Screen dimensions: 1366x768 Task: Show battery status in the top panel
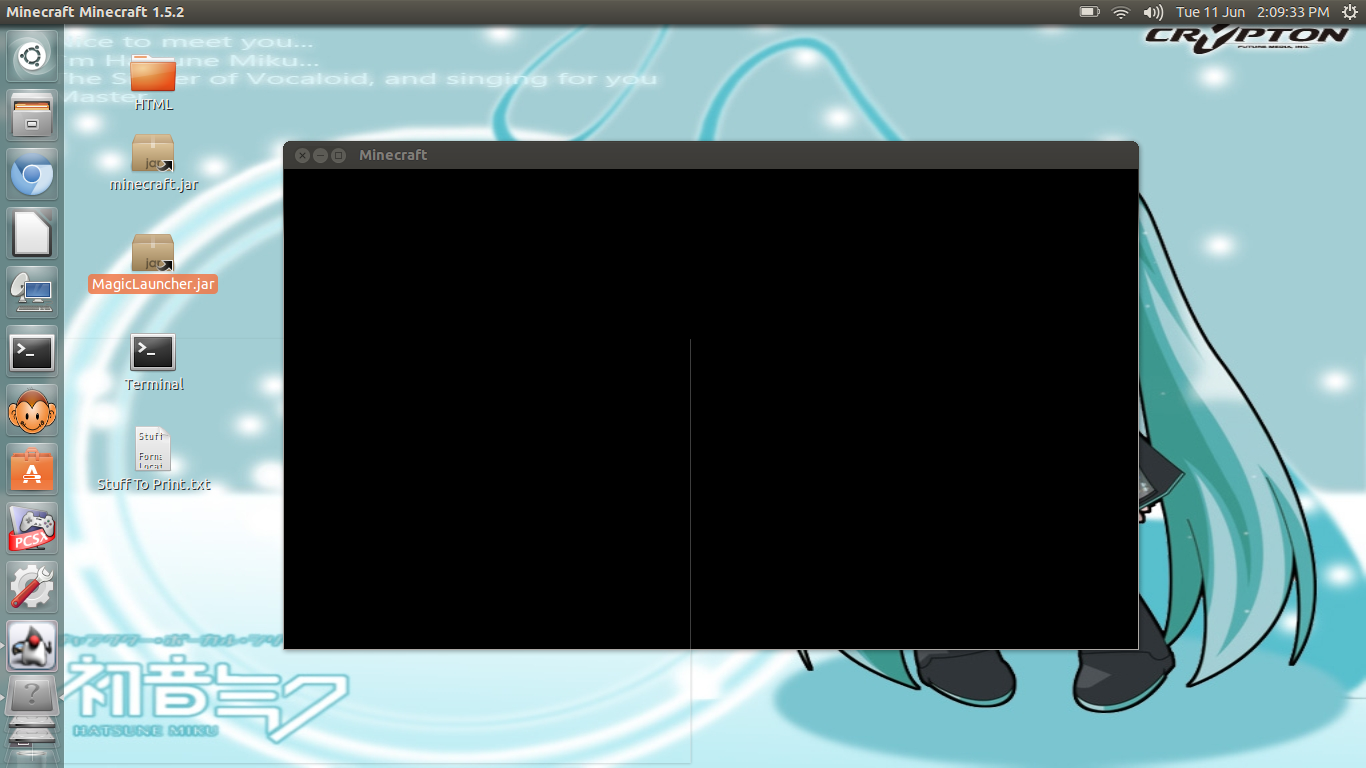[1089, 12]
